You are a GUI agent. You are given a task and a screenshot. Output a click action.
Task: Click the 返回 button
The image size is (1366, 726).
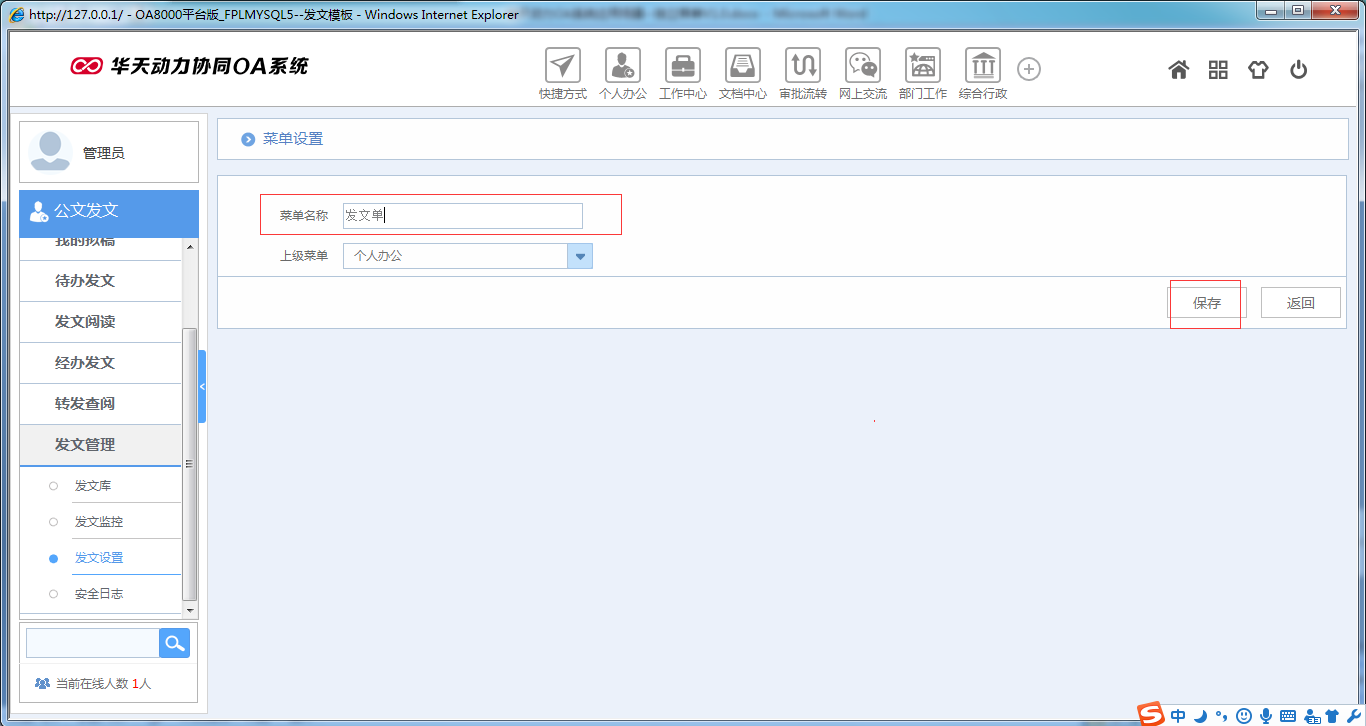1300,303
